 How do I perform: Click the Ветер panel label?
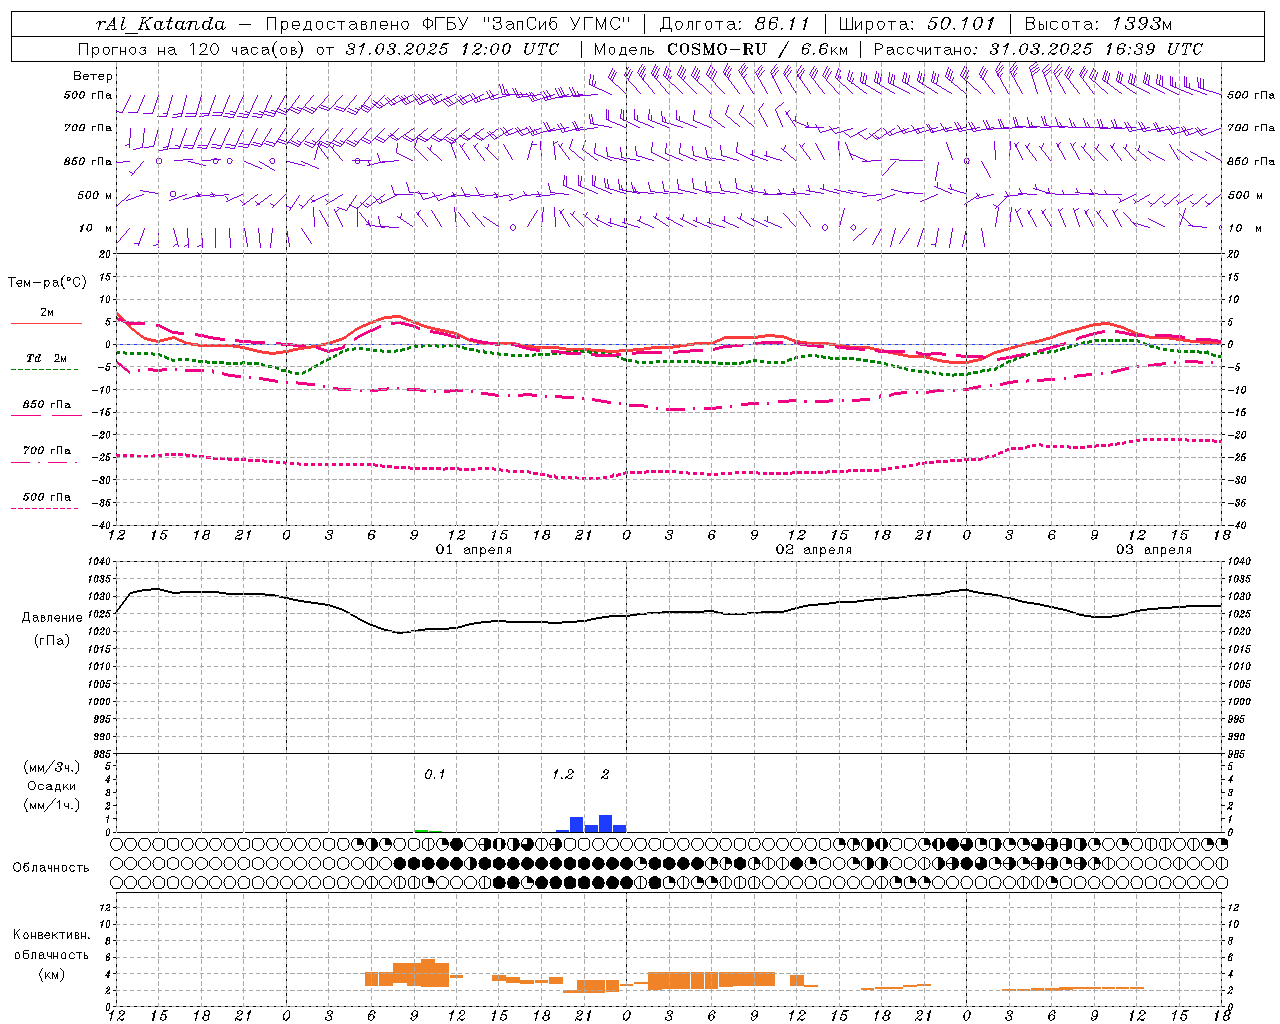click(93, 76)
